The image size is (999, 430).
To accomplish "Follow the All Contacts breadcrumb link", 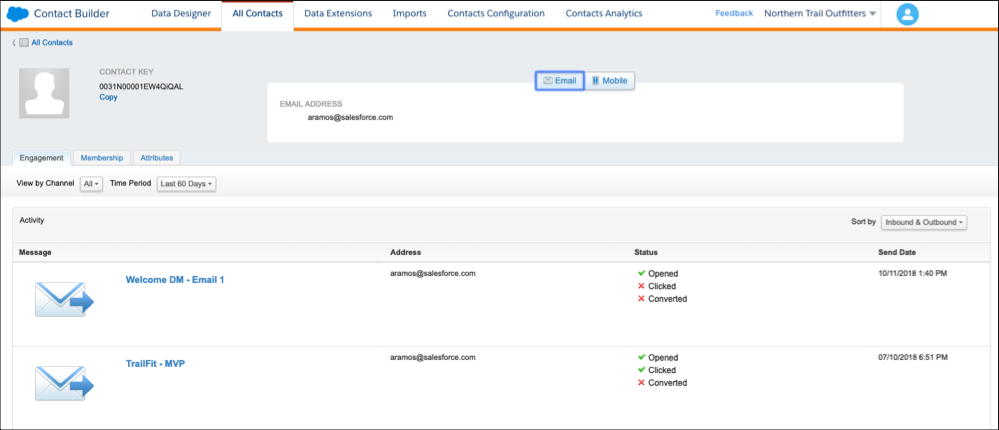I will click(52, 43).
